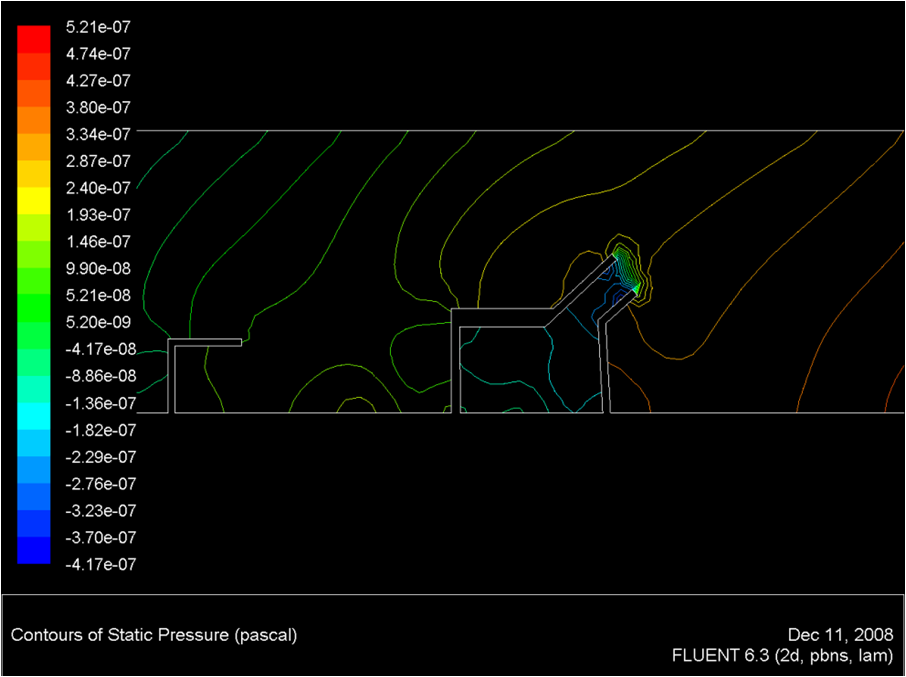The image size is (906, 677).
Task: Click the 3.80e-07 legend value
Action: tap(98, 107)
